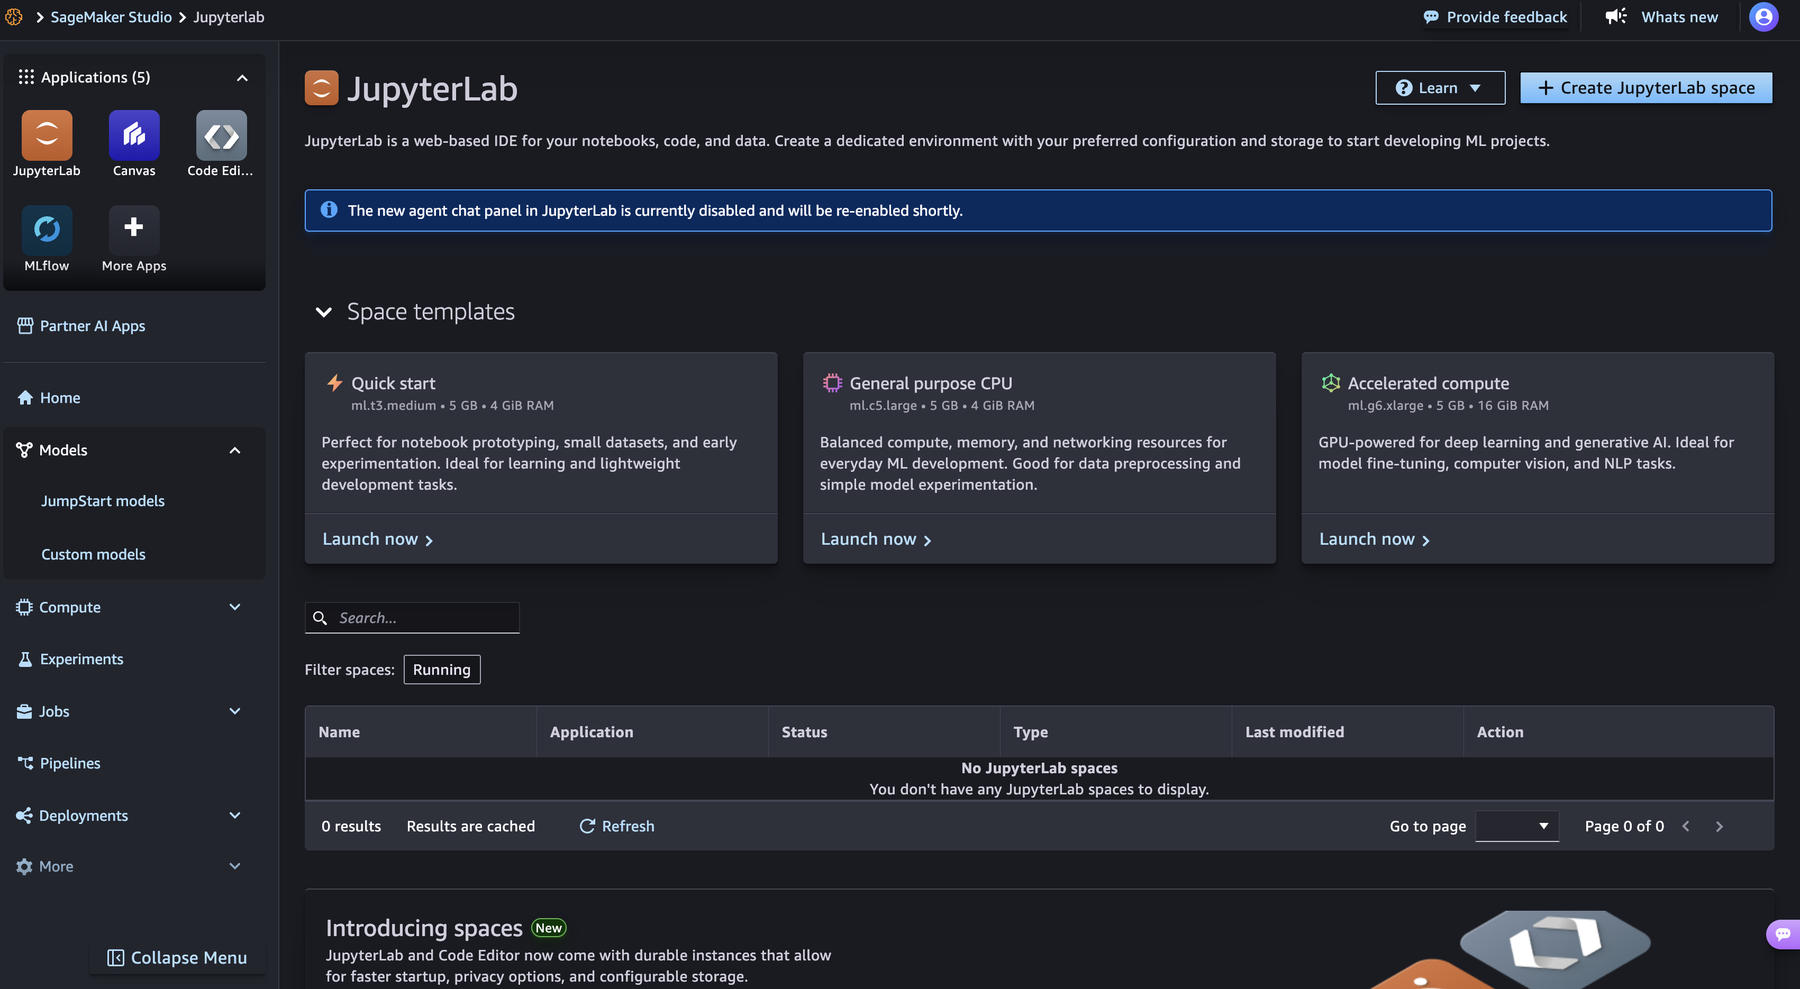Click the More Apps plus icon
This screenshot has width=1800, height=989.
[x=134, y=228]
